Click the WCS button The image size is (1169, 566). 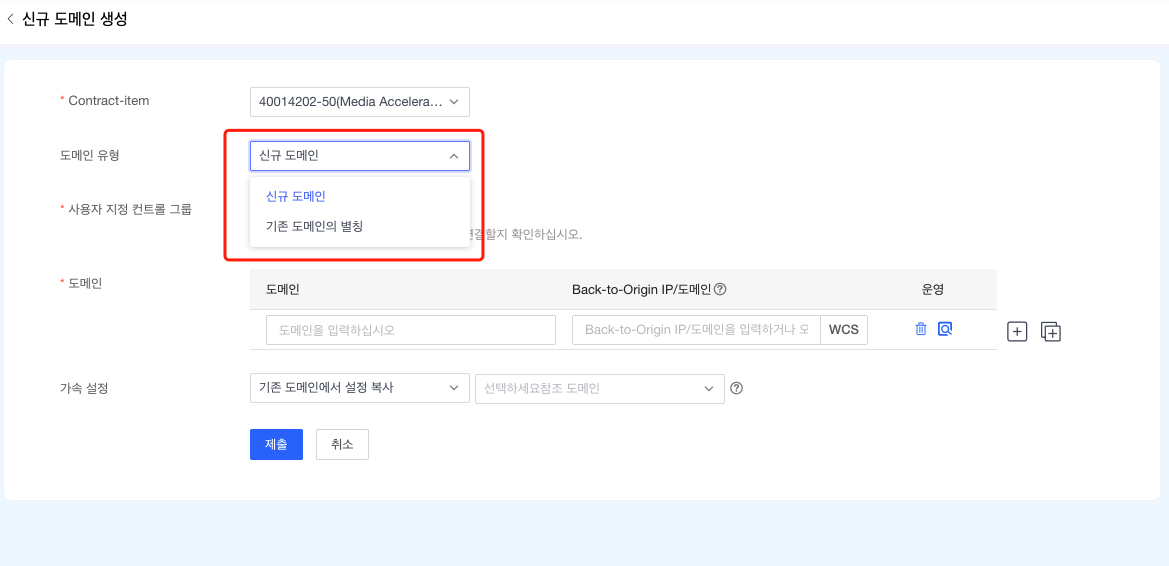point(843,330)
